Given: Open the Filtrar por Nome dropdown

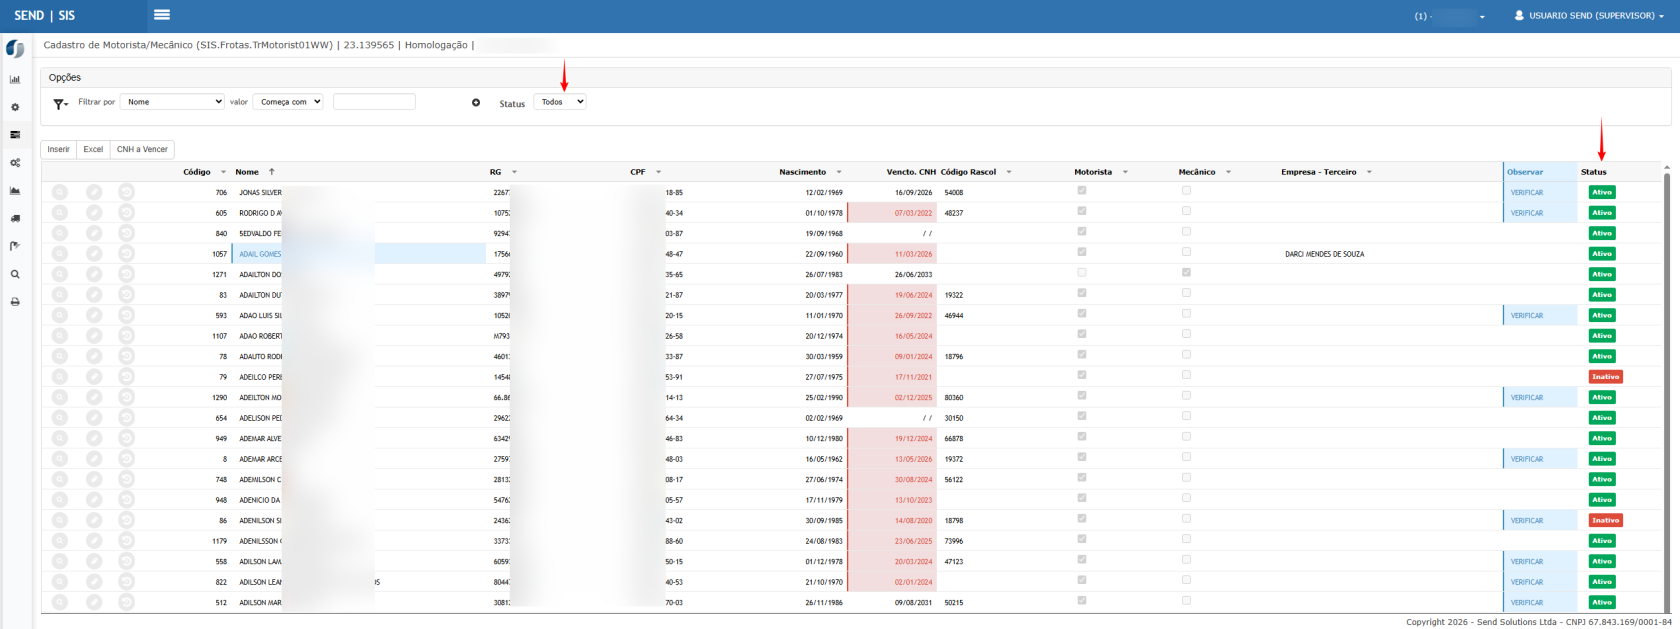Looking at the screenshot, I should [x=172, y=102].
